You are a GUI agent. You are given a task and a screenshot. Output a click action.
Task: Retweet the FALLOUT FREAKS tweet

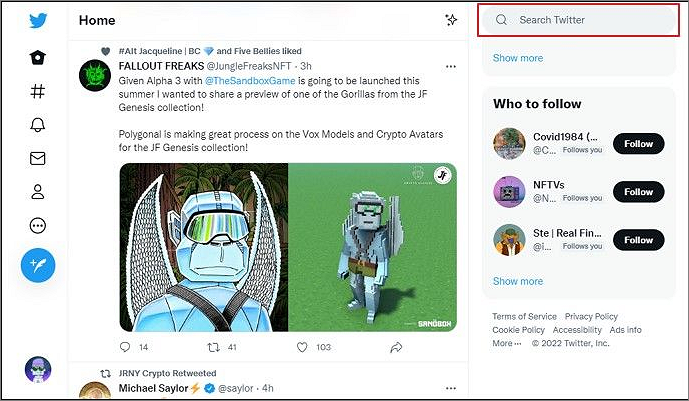click(x=212, y=347)
